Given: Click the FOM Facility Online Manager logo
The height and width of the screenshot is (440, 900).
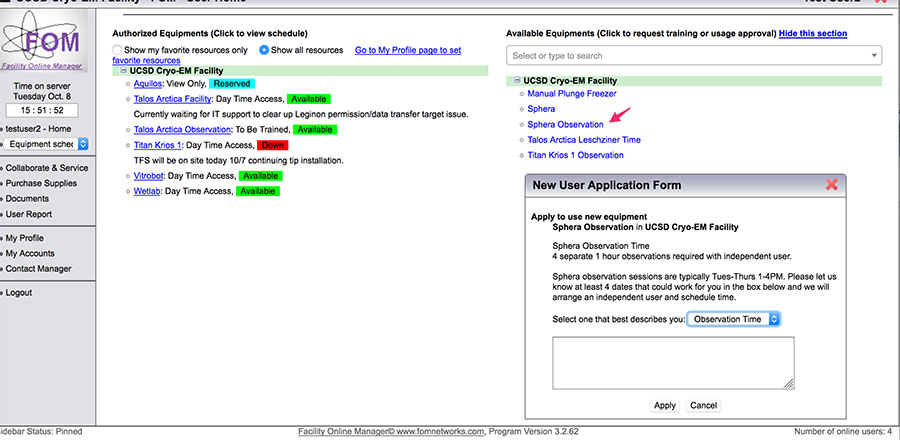Looking at the screenshot, I should 42,41.
